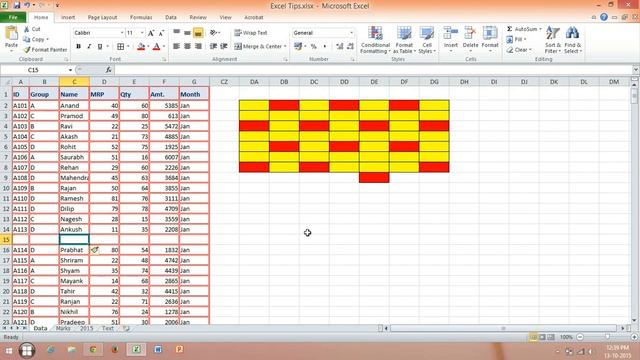This screenshot has height=360, width=640.
Task: Toggle Underline formatting
Action: (x=100, y=47)
